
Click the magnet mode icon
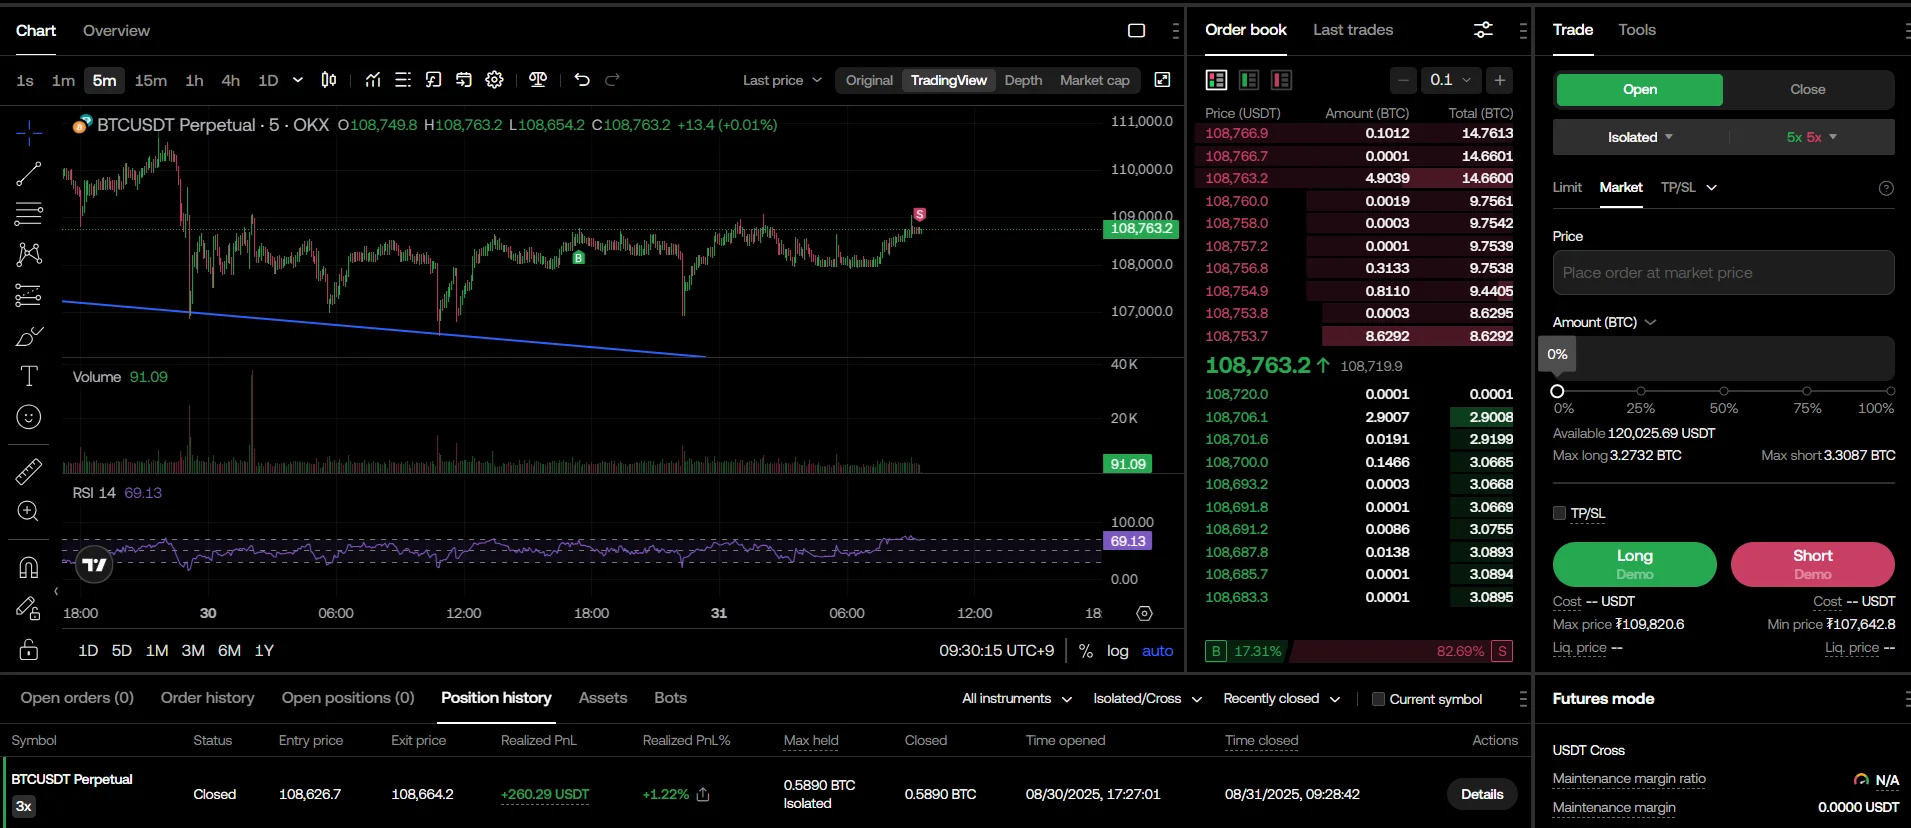(29, 567)
